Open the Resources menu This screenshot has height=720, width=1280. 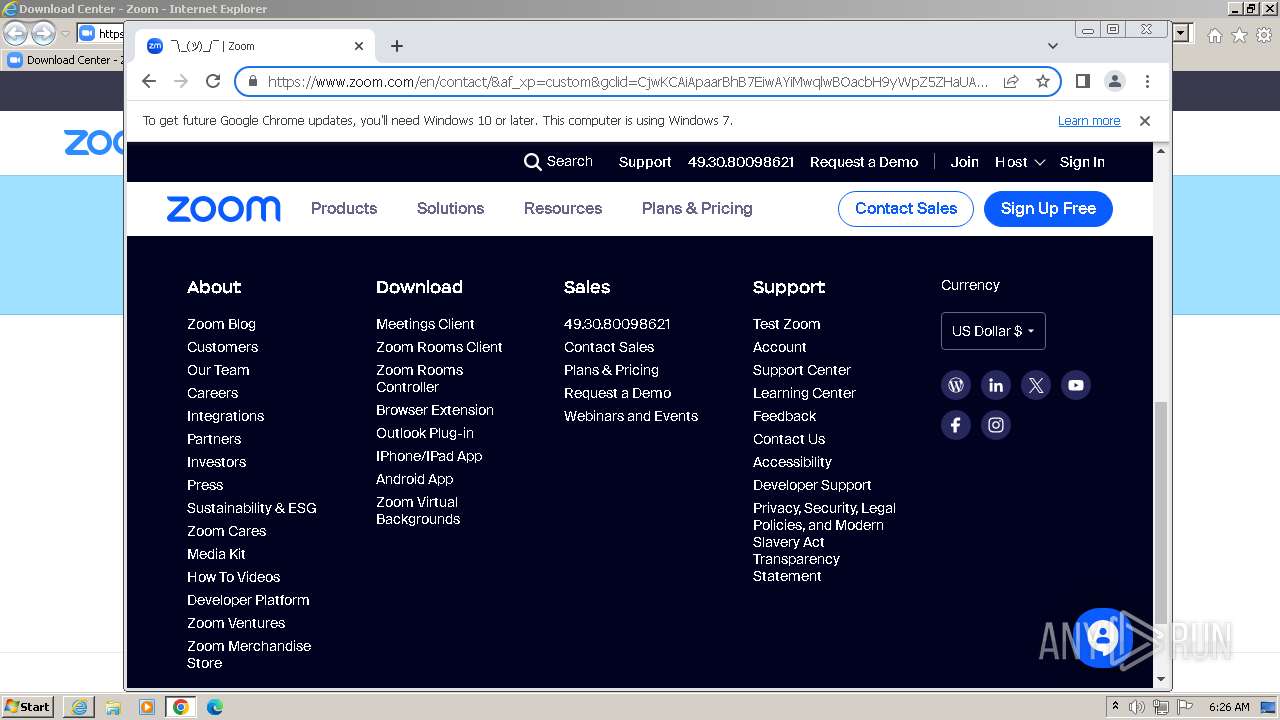tap(563, 208)
